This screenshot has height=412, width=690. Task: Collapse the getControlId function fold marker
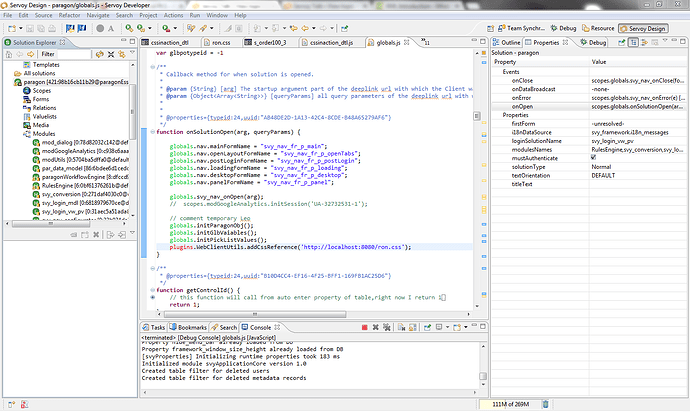tap(153, 290)
